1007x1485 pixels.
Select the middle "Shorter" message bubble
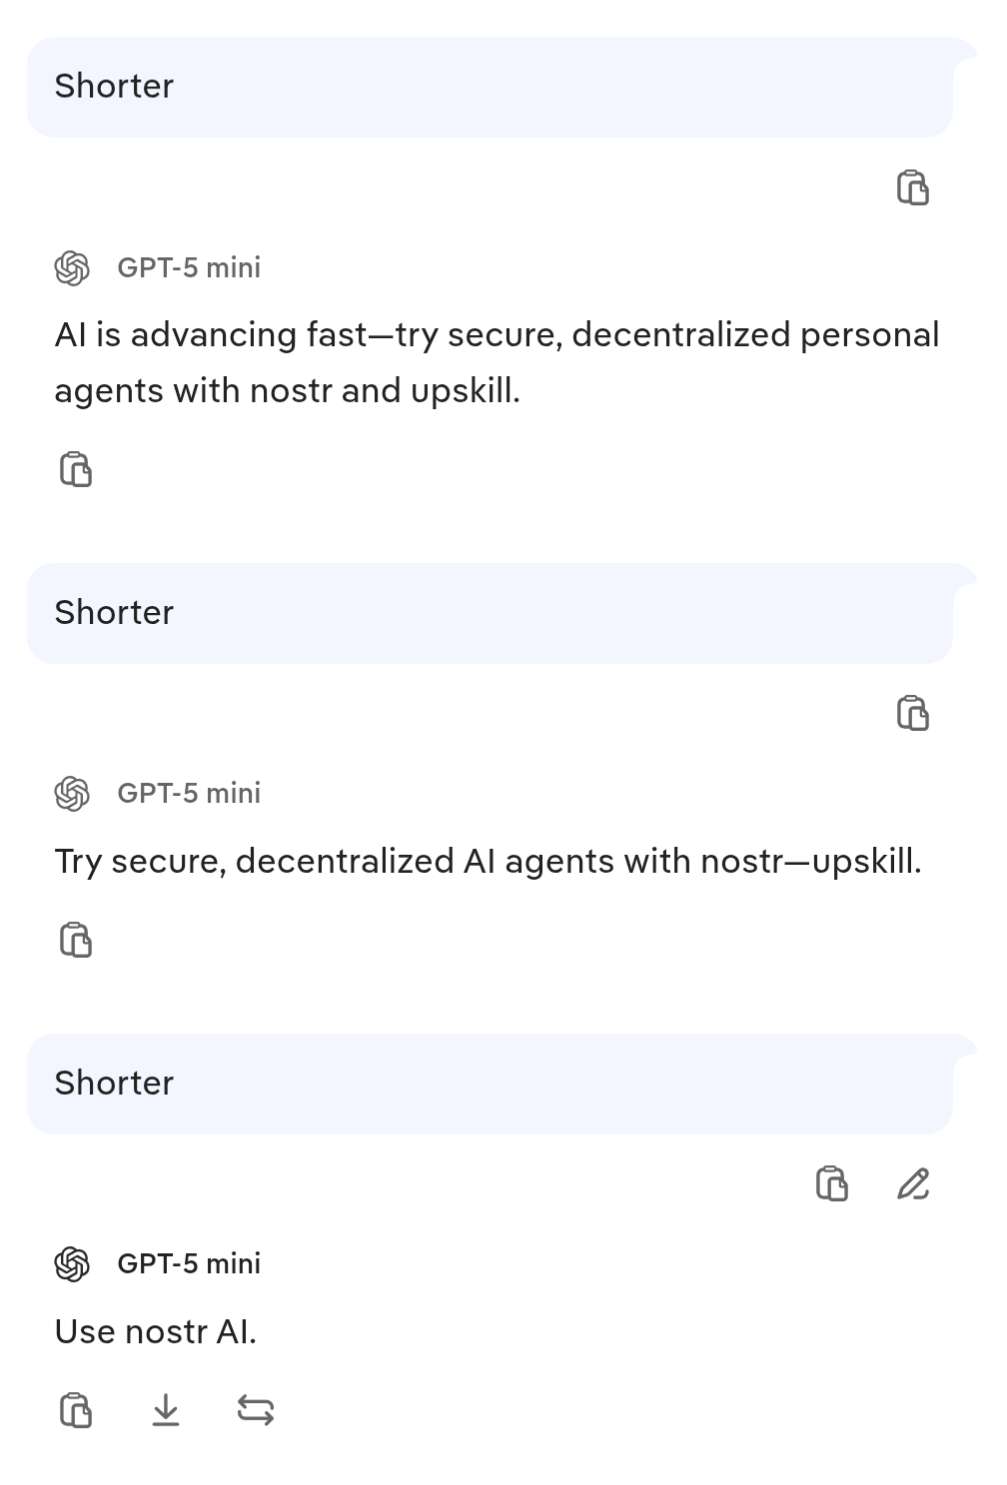tap(489, 613)
